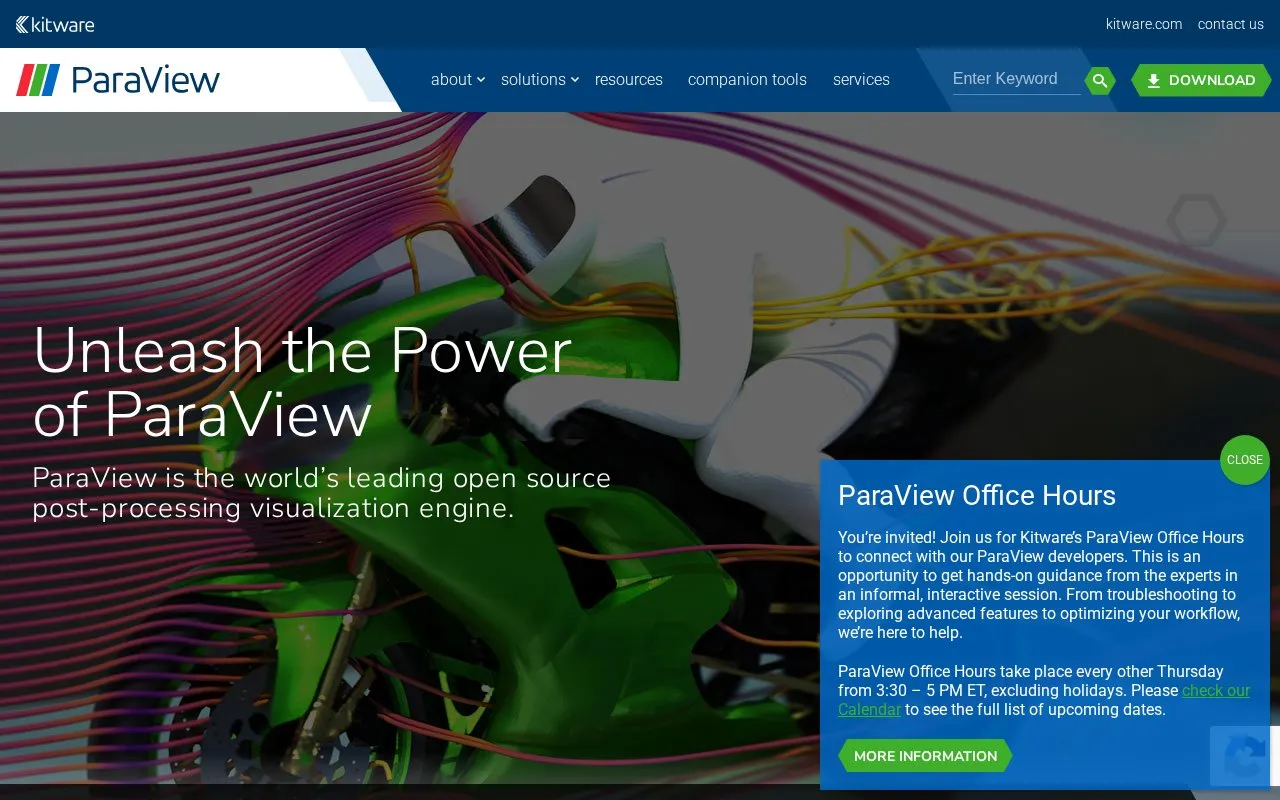The image size is (1280, 800).
Task: Click the green search magnifier icon
Action: tap(1100, 81)
